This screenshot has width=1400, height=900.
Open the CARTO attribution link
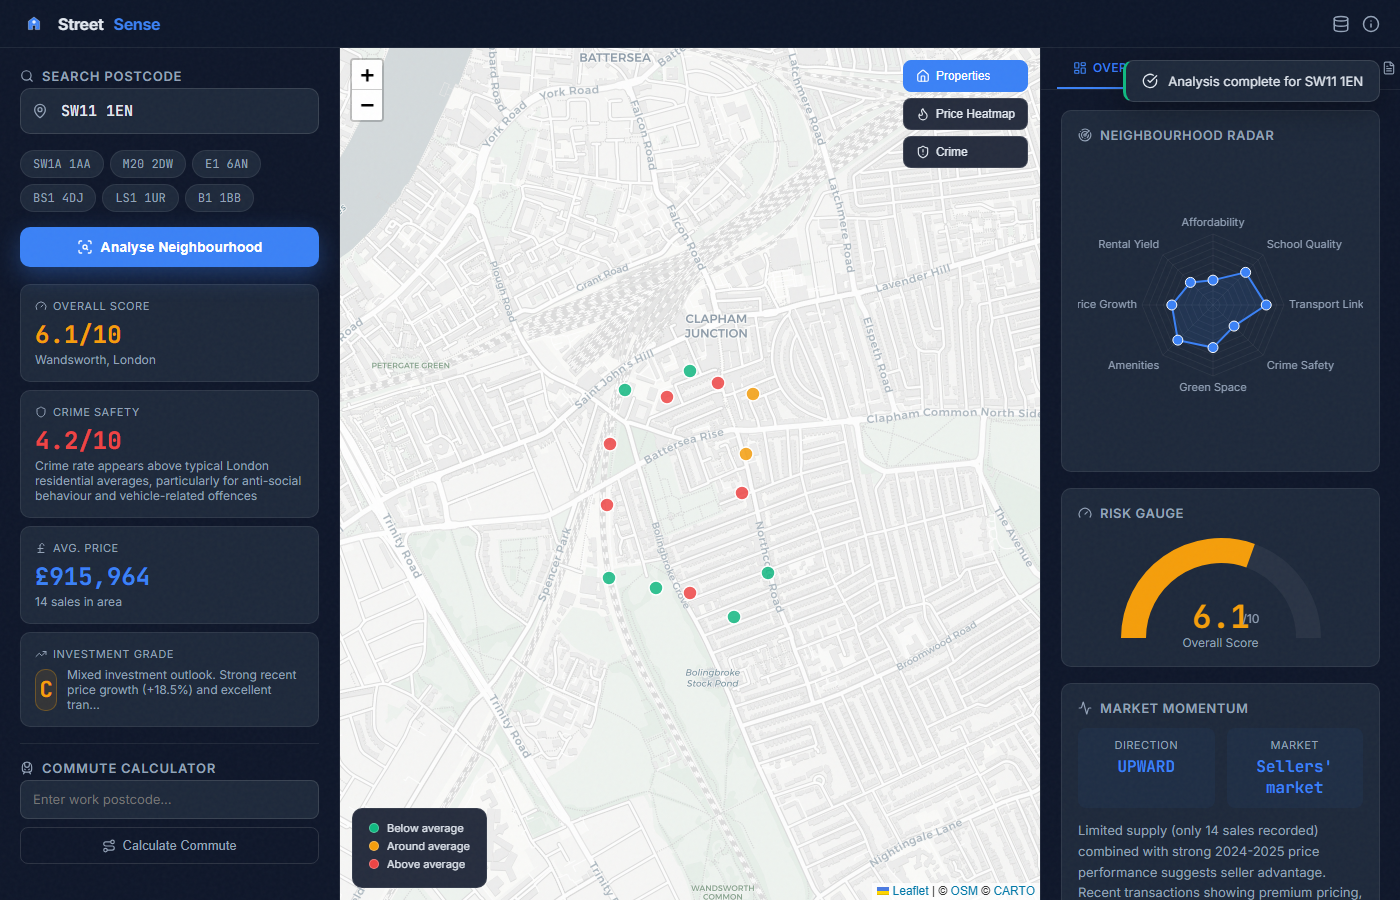click(x=1014, y=890)
